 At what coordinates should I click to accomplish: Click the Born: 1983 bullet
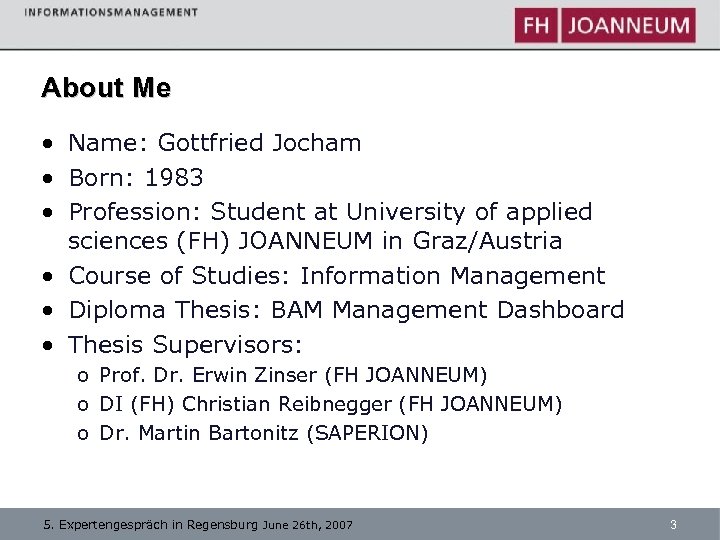coord(135,178)
